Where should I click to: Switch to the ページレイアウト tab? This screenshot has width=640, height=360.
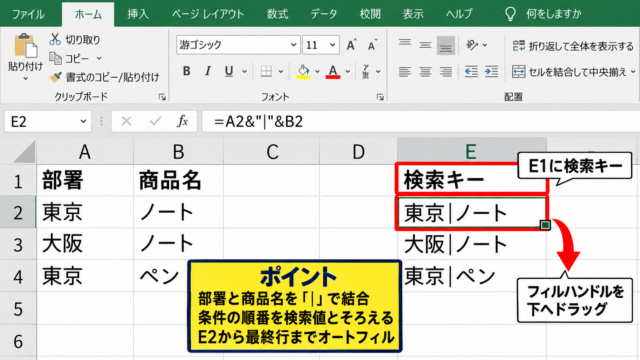(208, 14)
